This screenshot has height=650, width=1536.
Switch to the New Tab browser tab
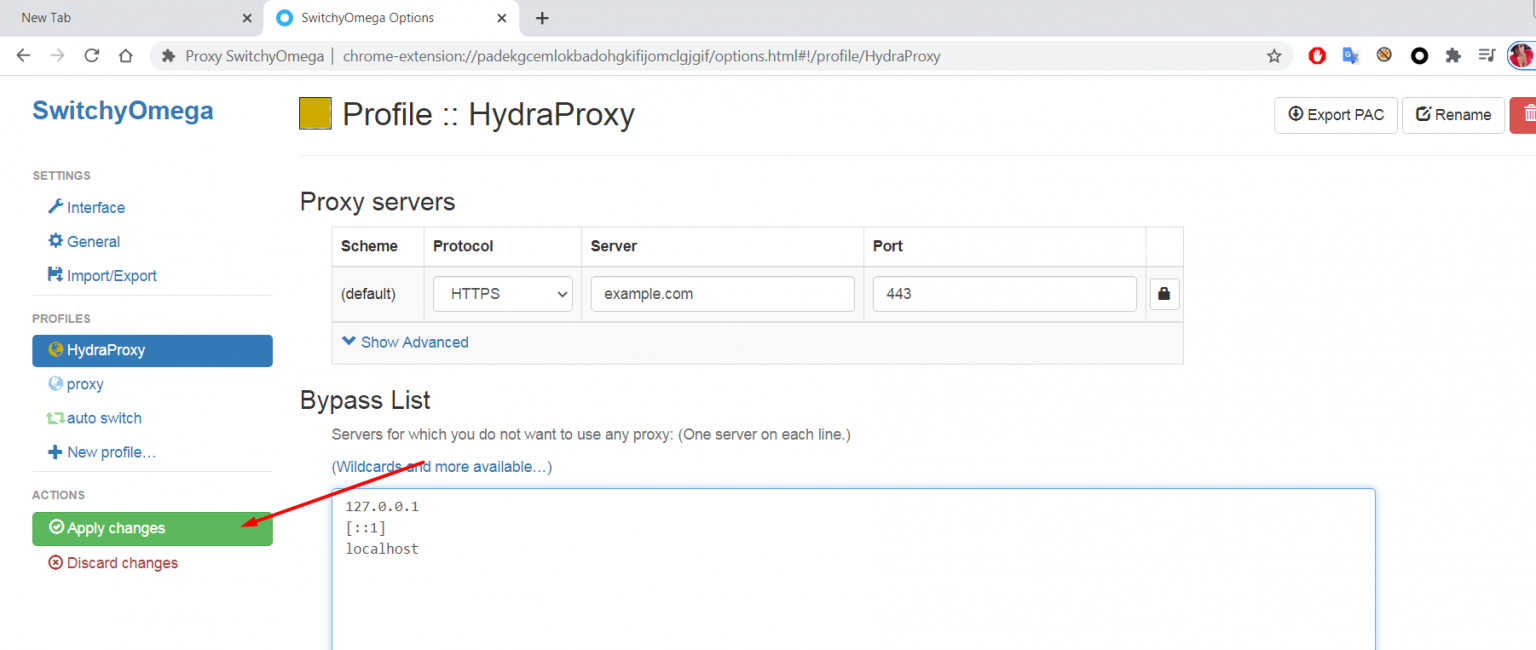(120, 17)
